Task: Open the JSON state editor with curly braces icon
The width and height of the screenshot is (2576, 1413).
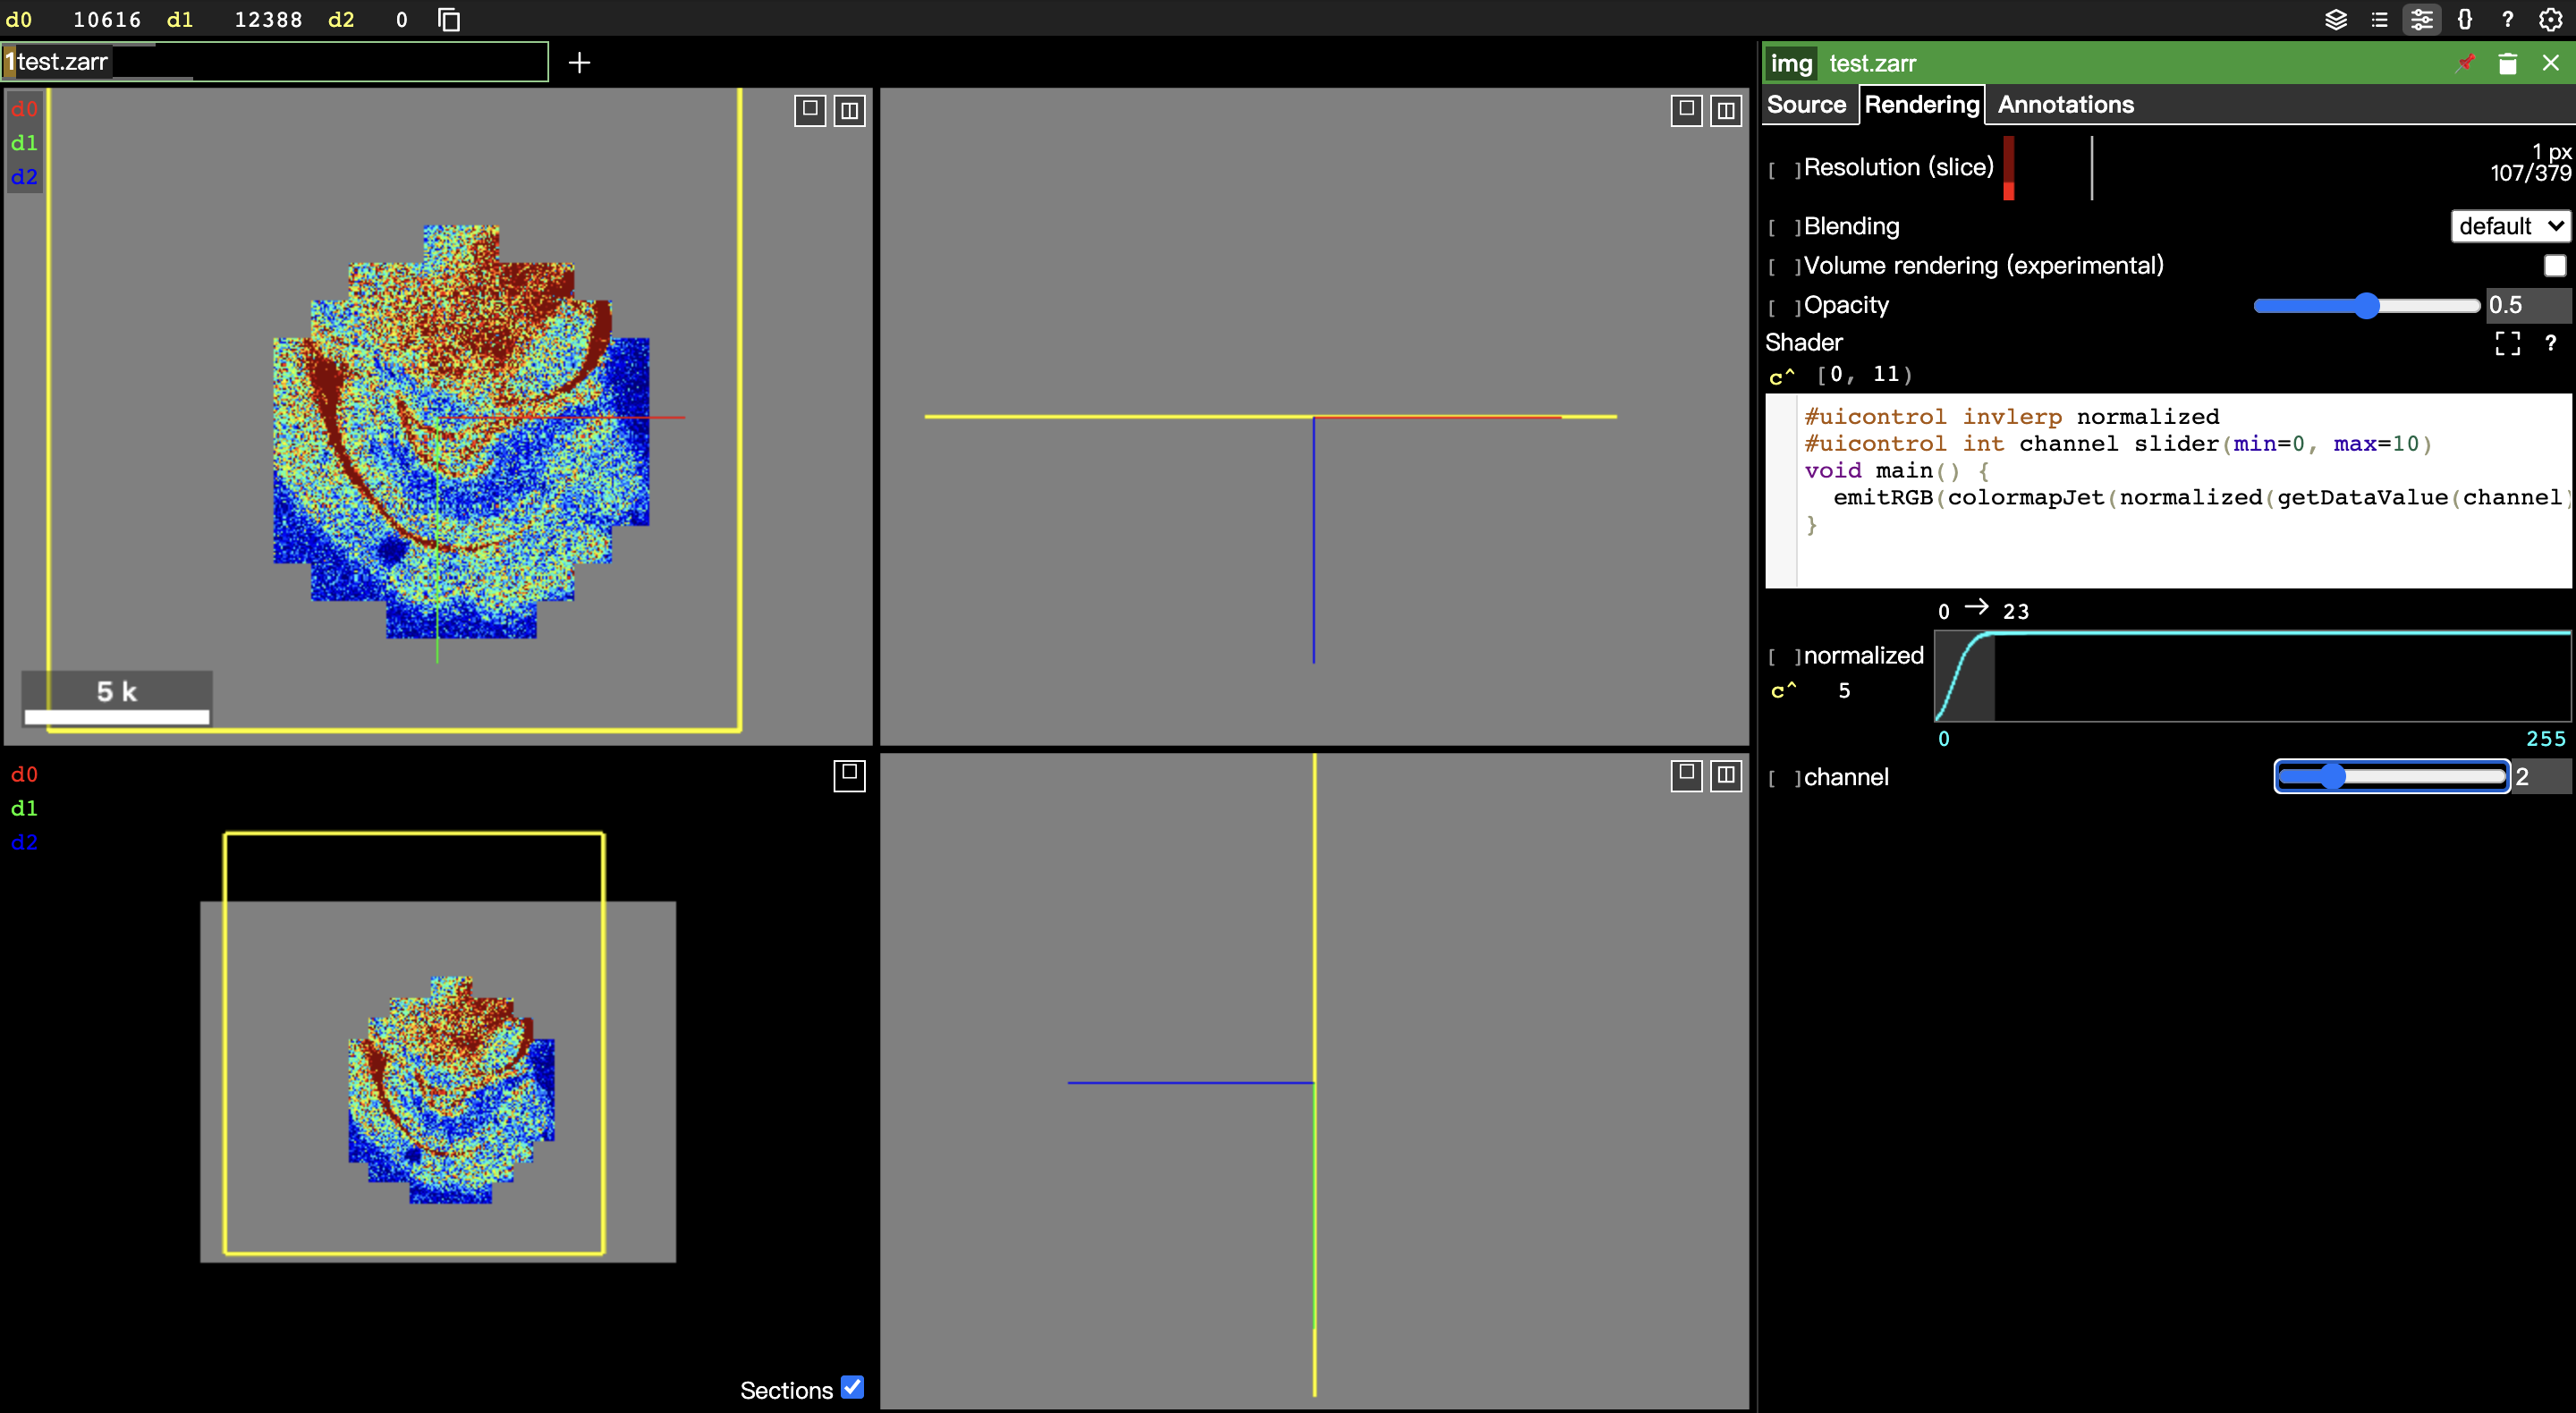Action: (2466, 20)
